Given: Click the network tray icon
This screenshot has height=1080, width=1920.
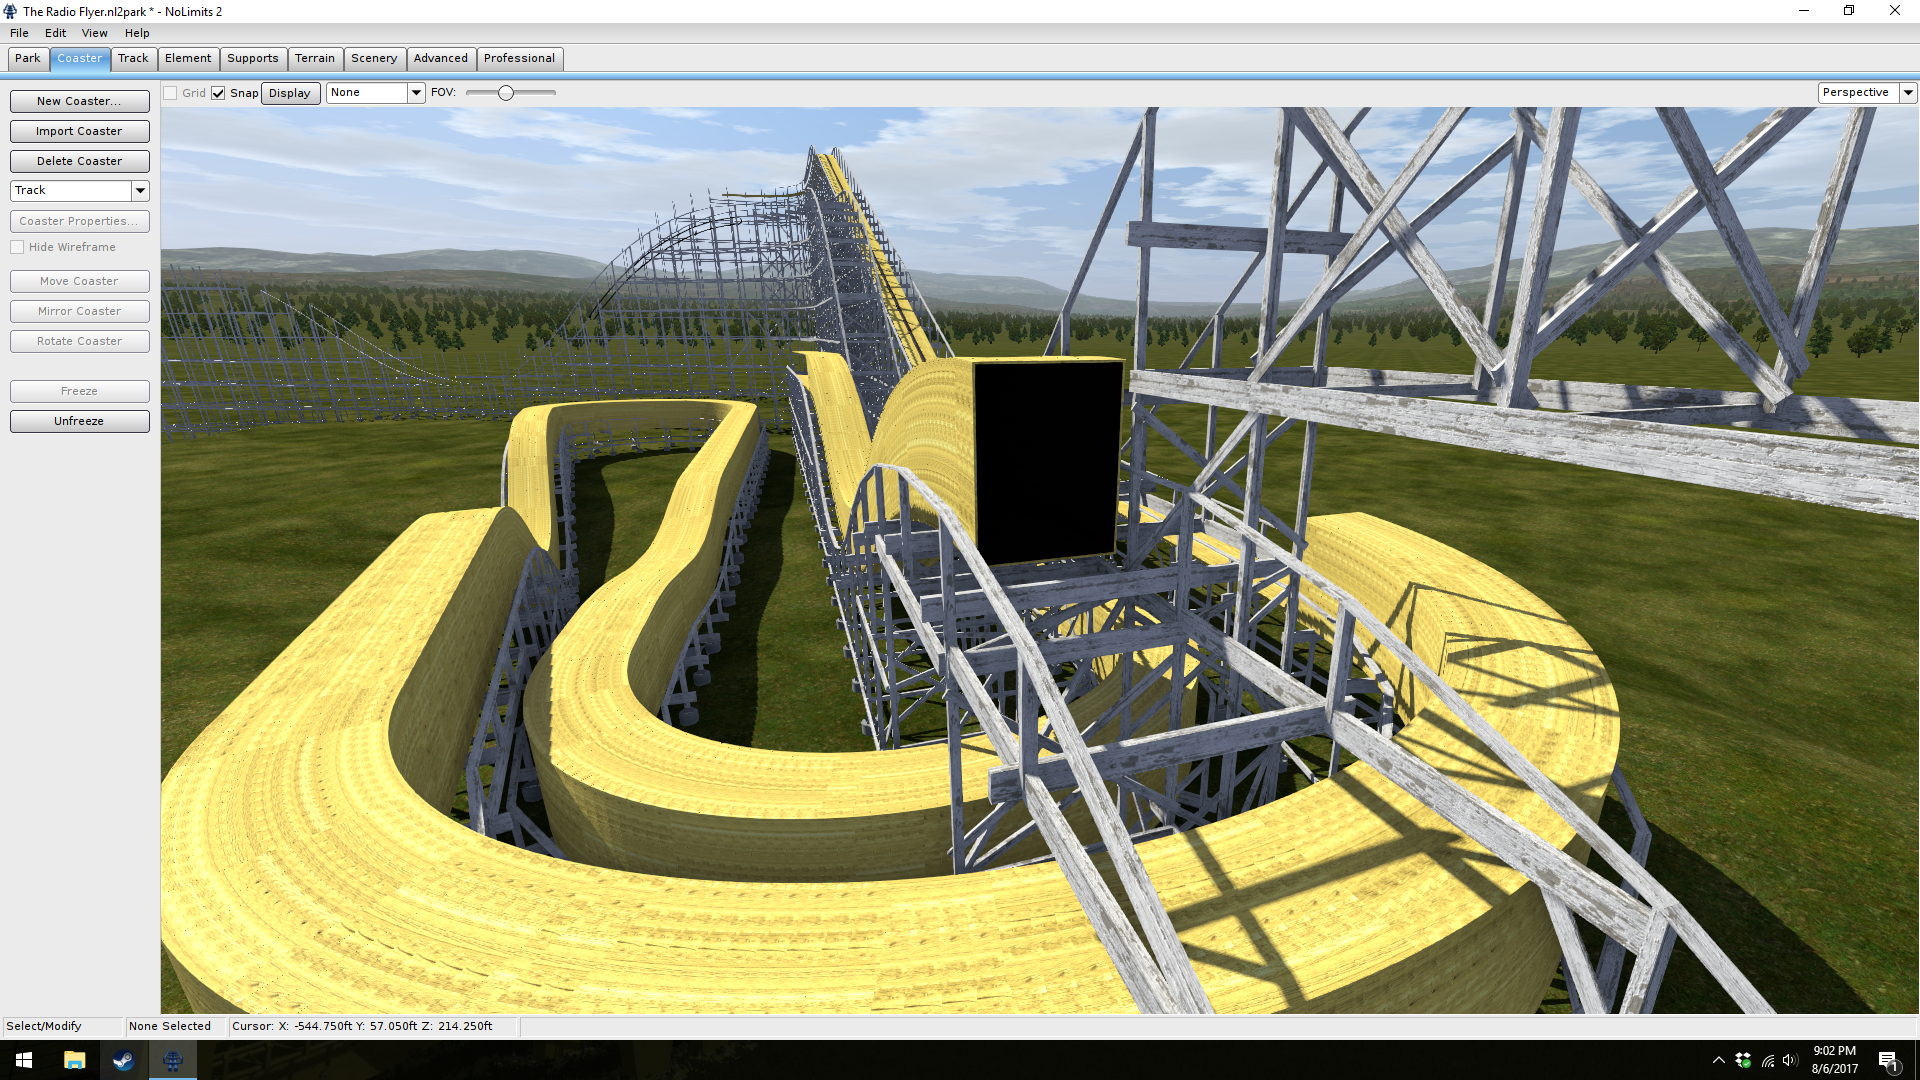Looking at the screenshot, I should 1768,1060.
